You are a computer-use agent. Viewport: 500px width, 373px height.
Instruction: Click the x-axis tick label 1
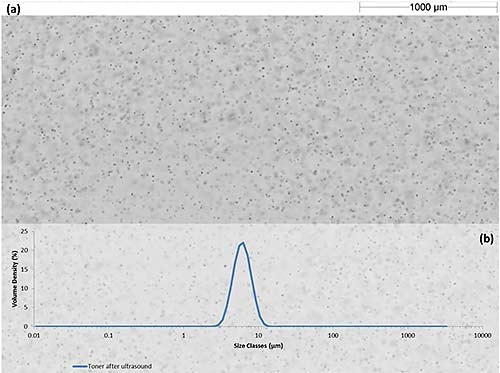tap(183, 335)
